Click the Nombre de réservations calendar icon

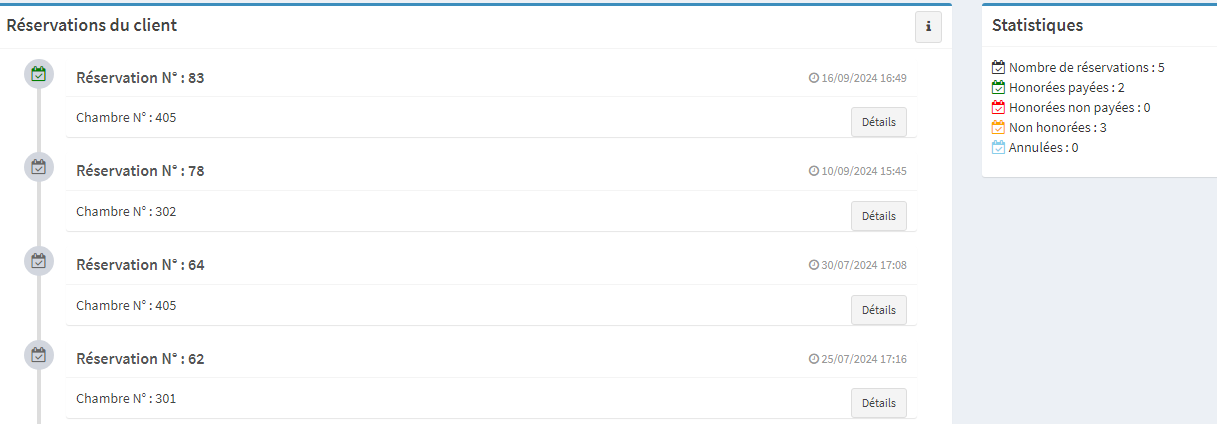pyautogui.click(x=998, y=68)
